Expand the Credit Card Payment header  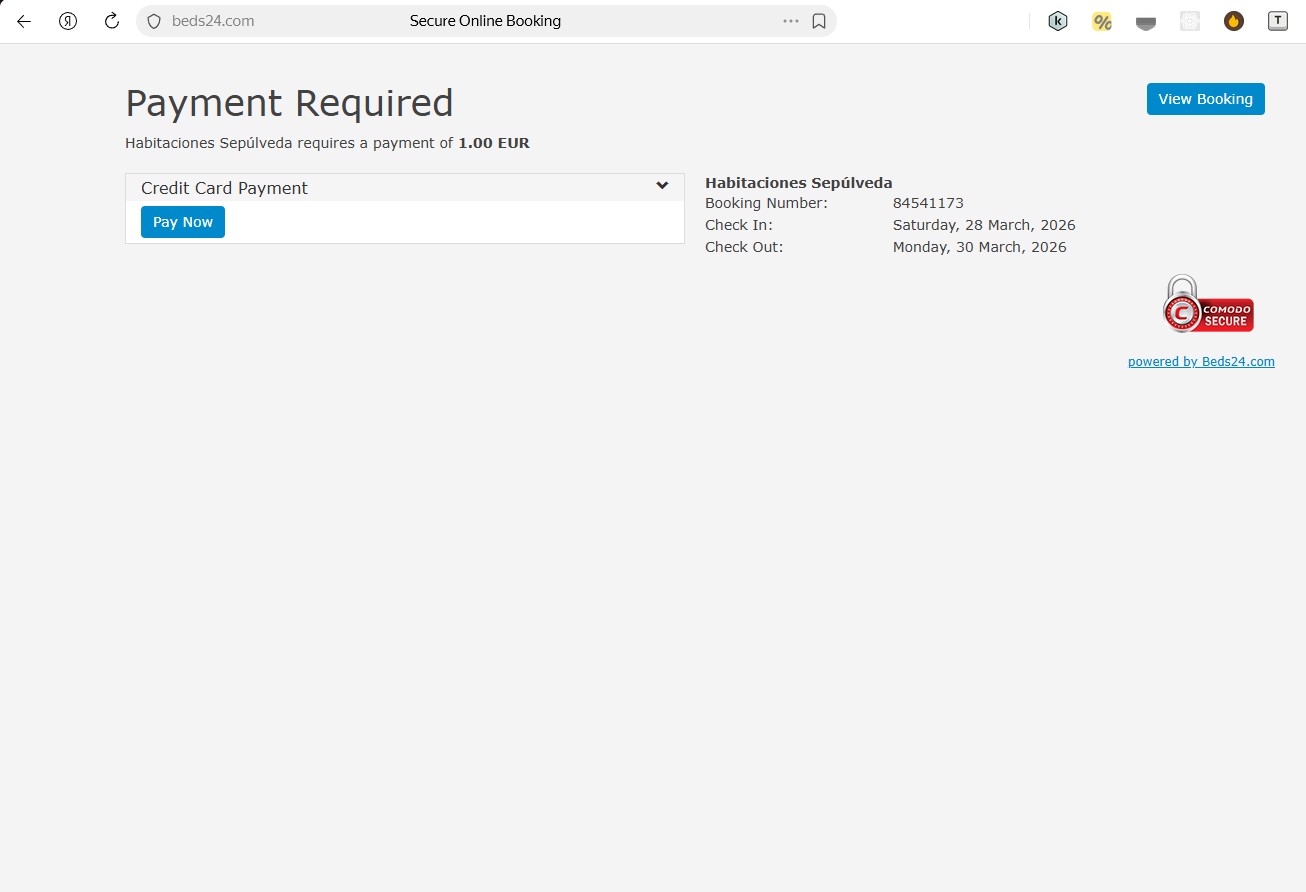point(225,188)
